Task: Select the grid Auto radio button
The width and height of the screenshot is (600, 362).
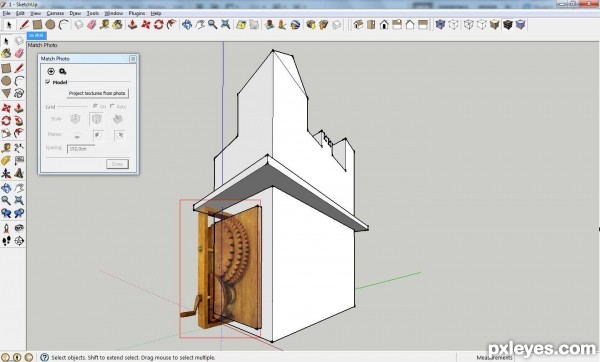Action: 112,106
